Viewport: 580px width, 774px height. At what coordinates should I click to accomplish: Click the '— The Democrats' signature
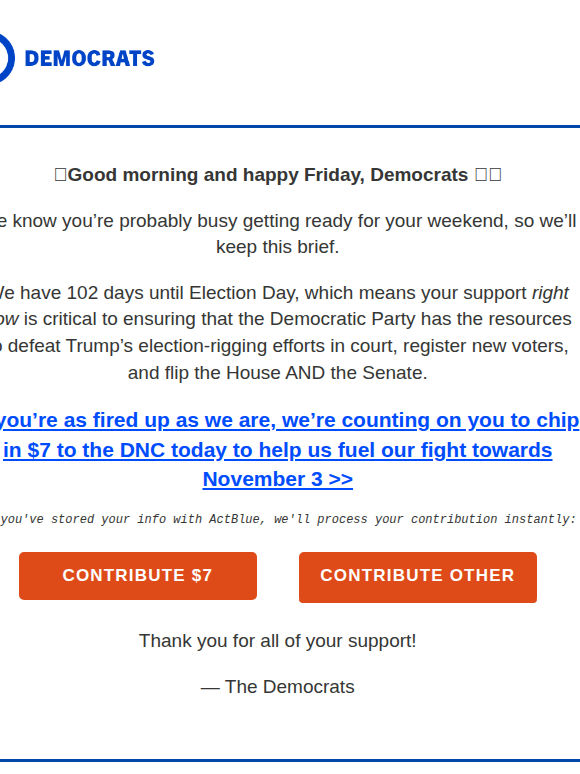click(x=277, y=687)
